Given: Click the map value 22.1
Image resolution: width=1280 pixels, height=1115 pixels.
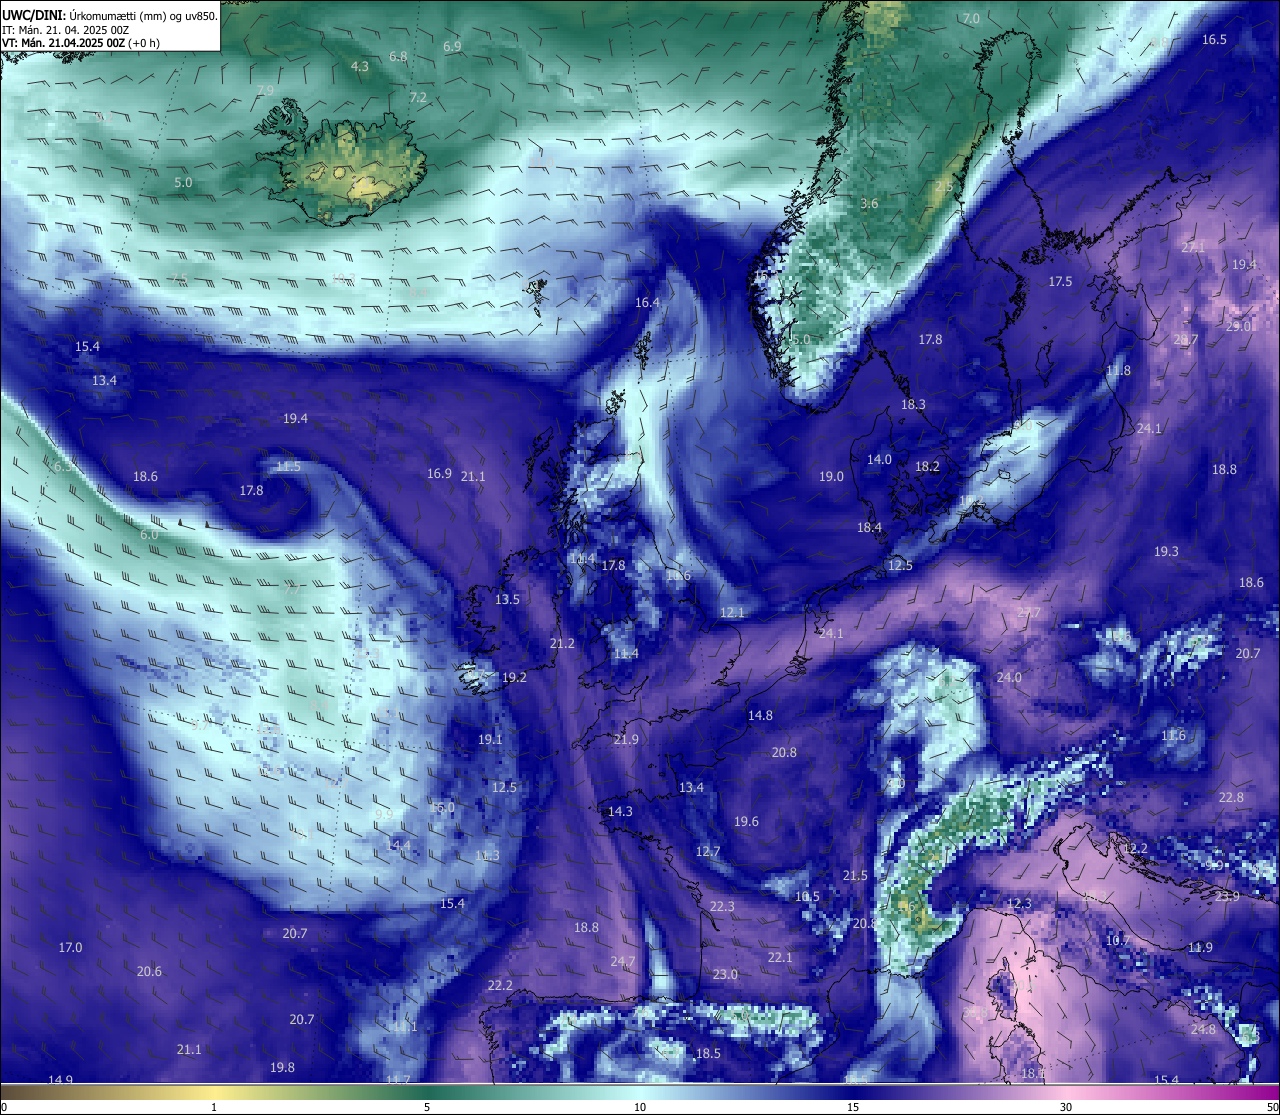Looking at the screenshot, I should point(780,957).
